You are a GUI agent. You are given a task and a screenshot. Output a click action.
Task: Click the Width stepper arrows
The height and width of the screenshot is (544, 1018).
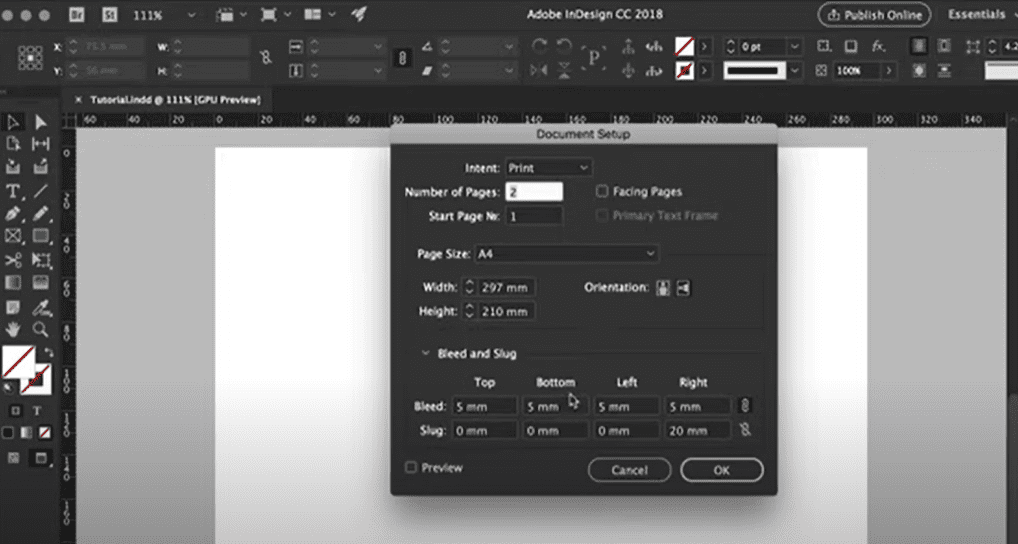[469, 288]
